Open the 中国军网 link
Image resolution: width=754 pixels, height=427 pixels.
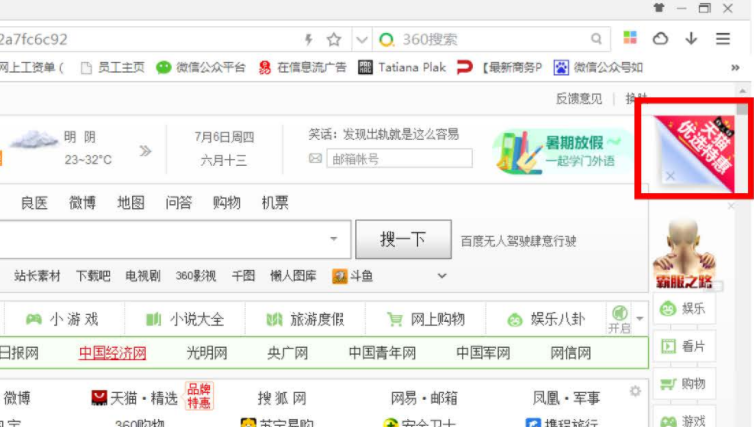[x=483, y=353]
